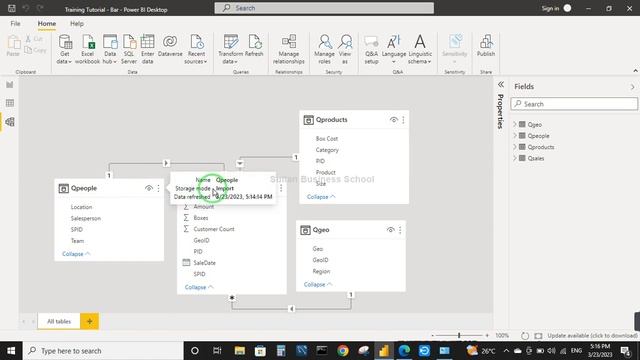Reset zoom icon in status bar

click(x=525, y=336)
